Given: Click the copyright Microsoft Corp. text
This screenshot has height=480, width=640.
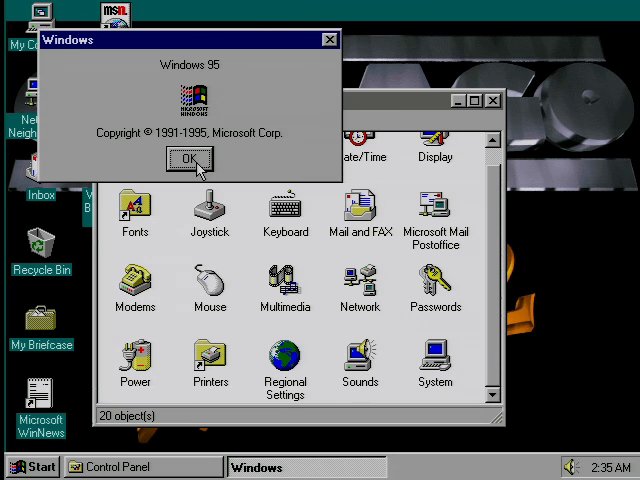Looking at the screenshot, I should 189,133.
